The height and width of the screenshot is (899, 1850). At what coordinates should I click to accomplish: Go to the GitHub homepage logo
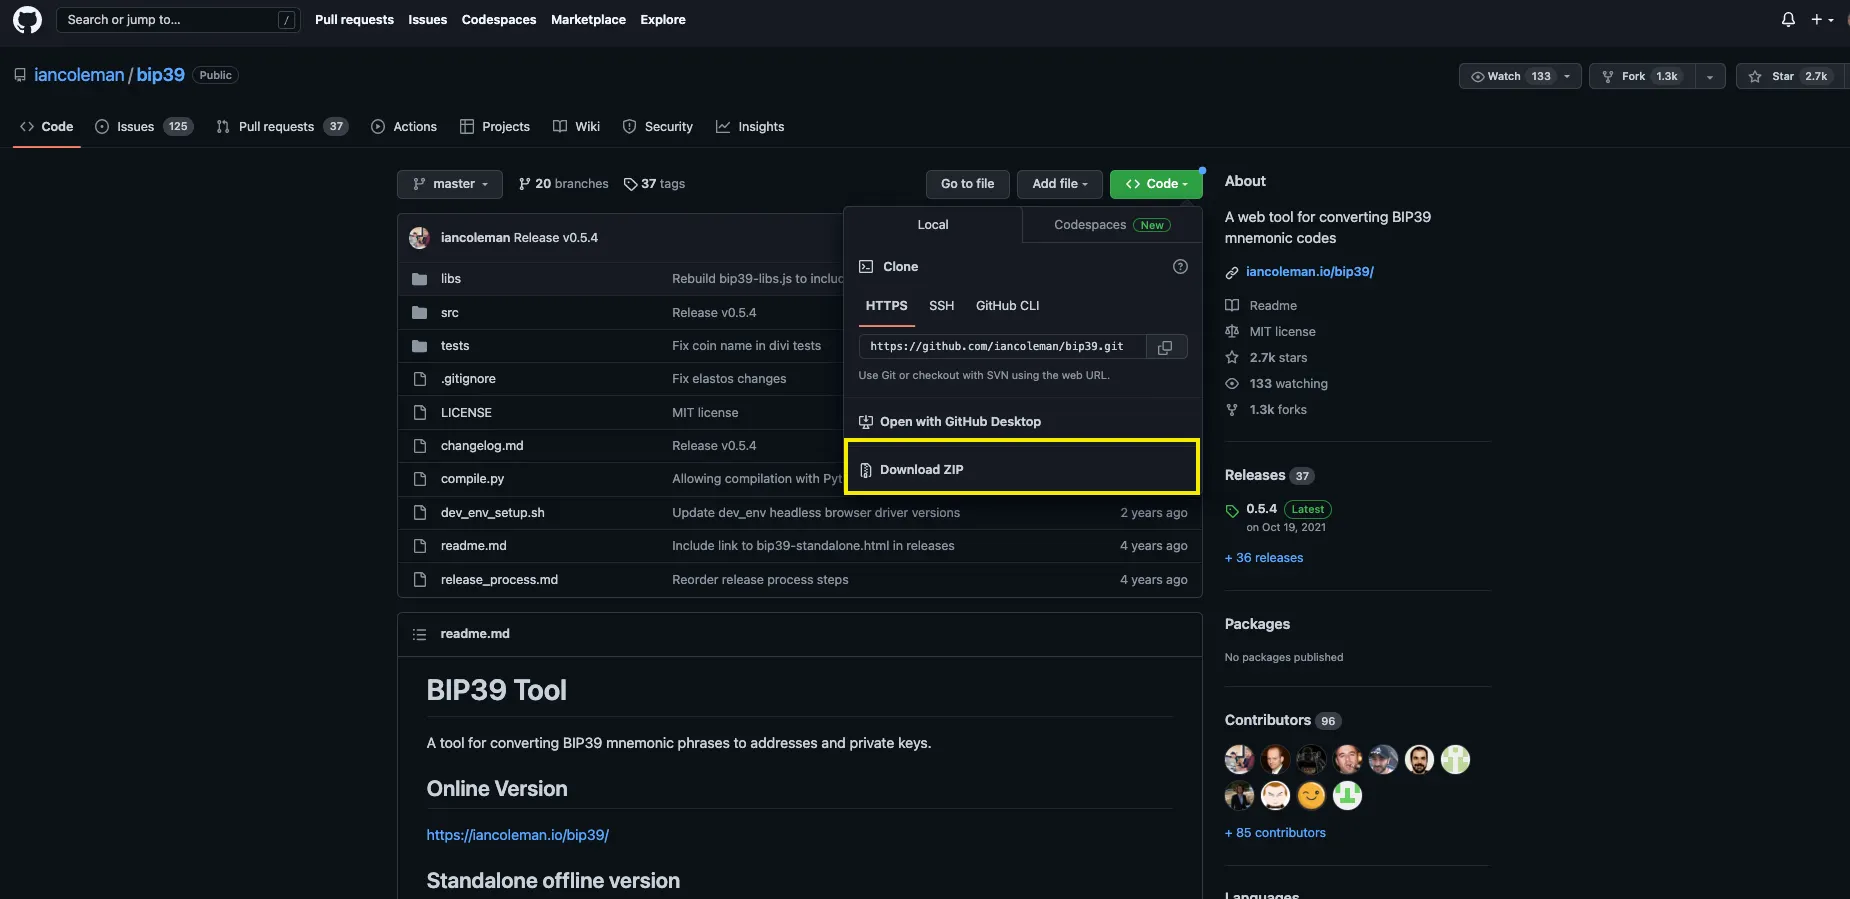pos(27,20)
